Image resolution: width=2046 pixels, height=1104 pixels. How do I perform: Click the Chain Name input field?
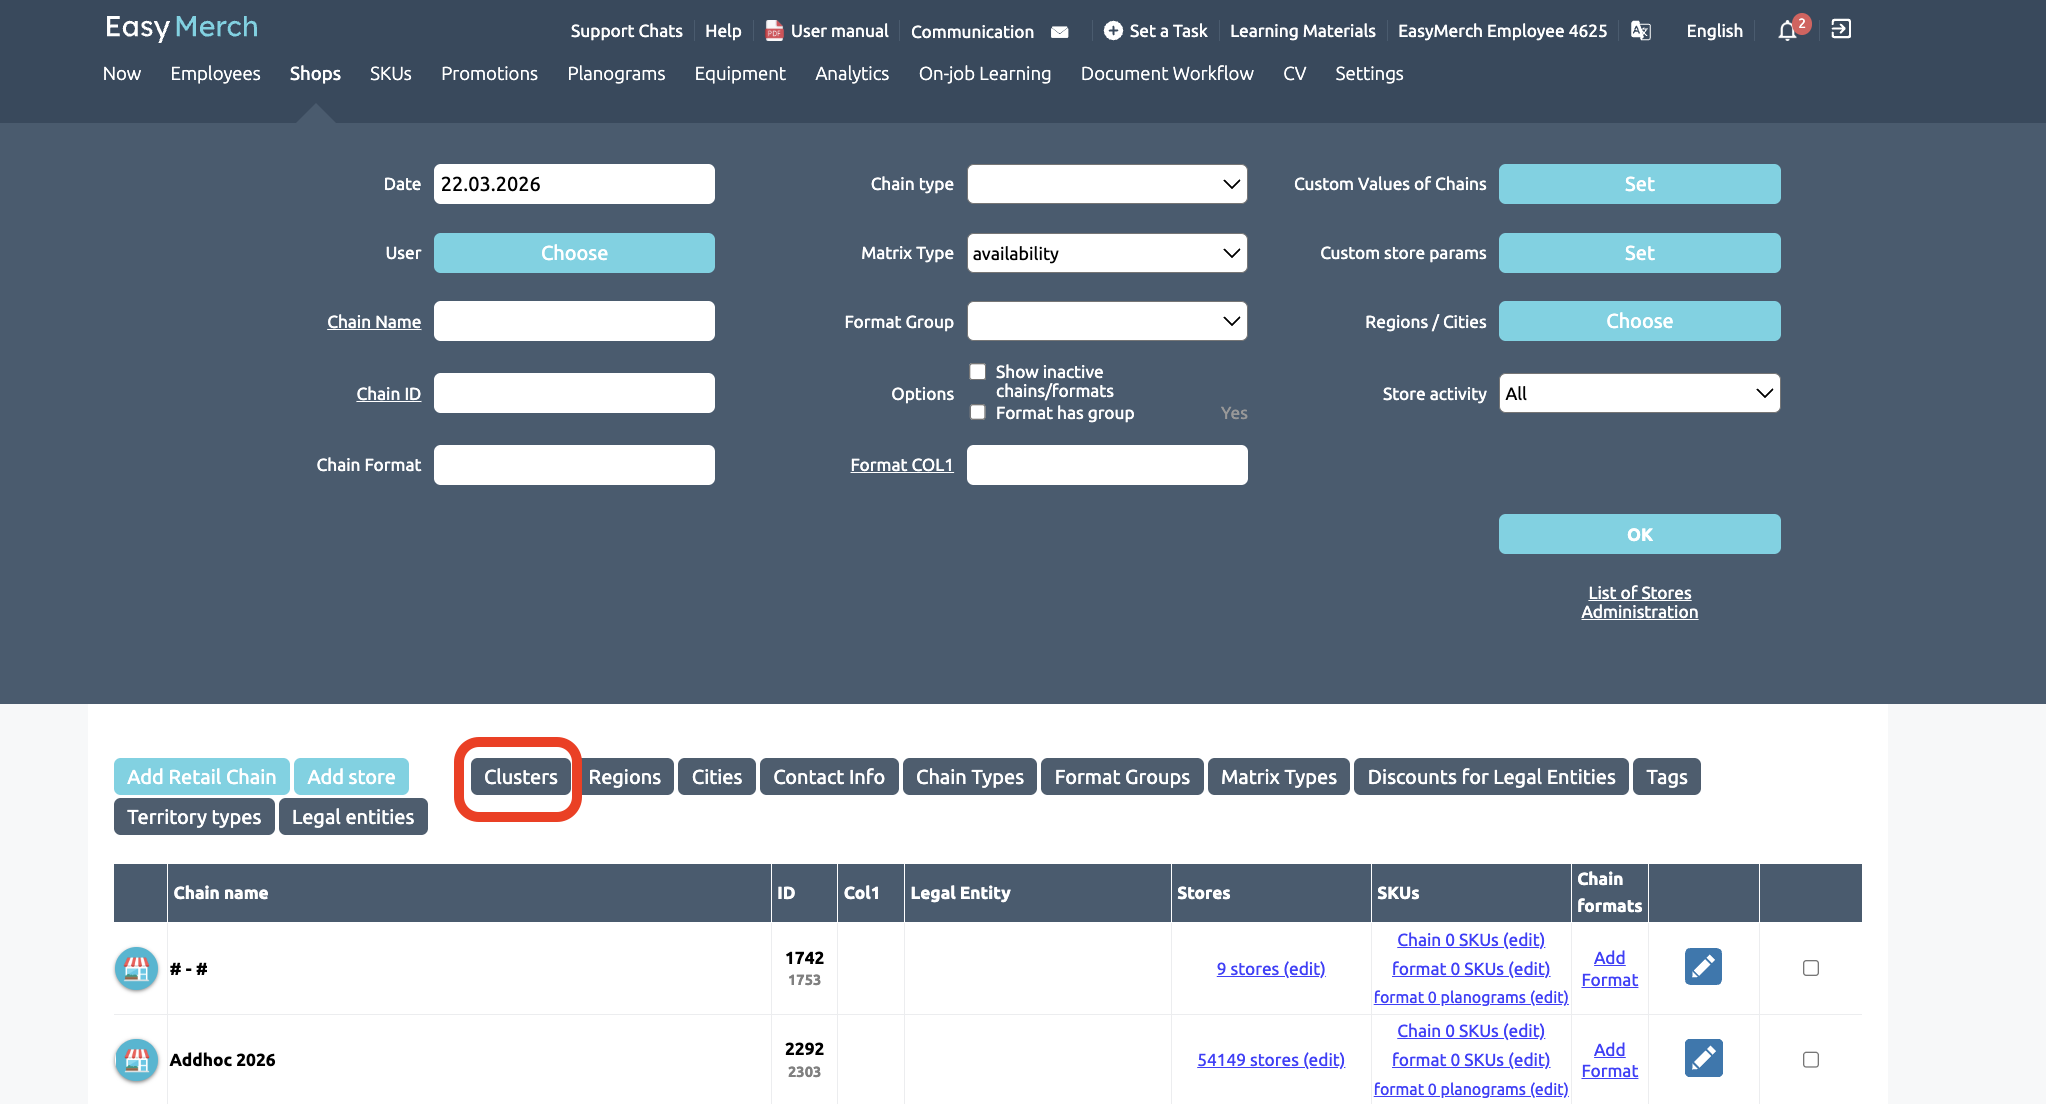pos(574,321)
